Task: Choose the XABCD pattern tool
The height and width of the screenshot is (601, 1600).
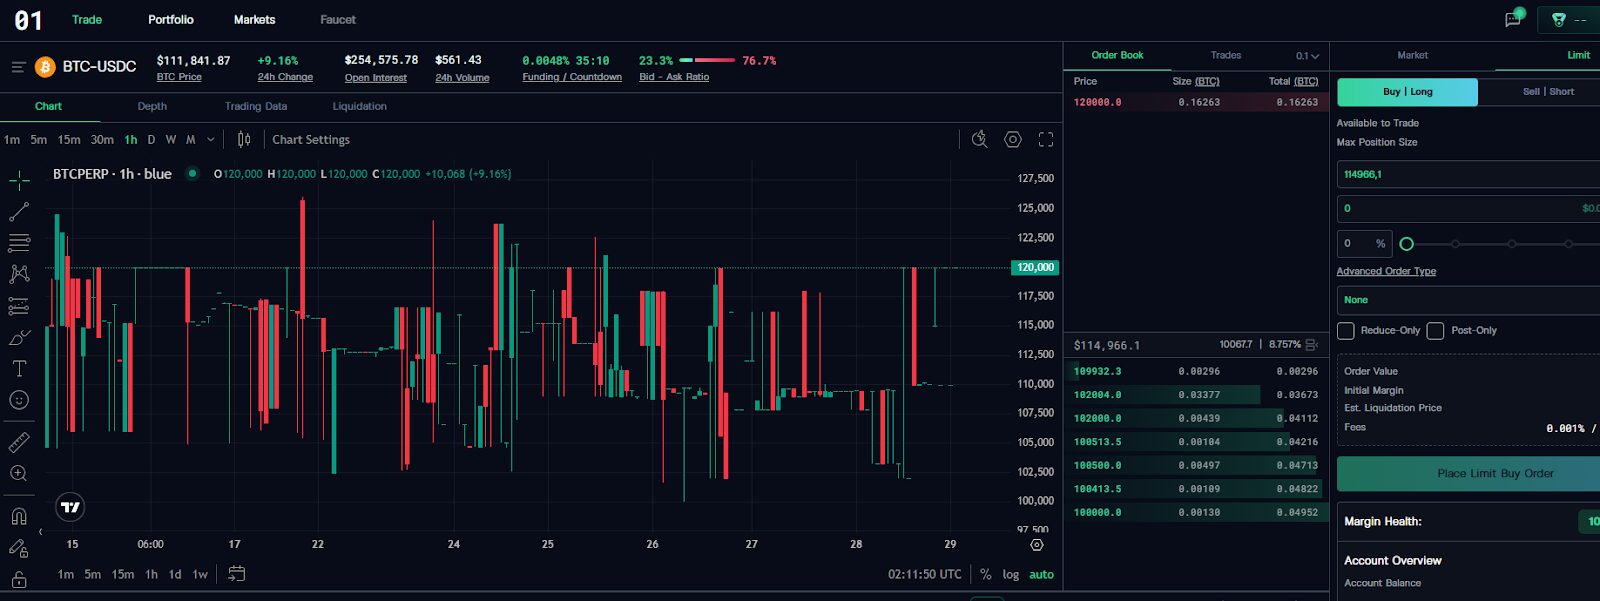Action: [x=19, y=274]
